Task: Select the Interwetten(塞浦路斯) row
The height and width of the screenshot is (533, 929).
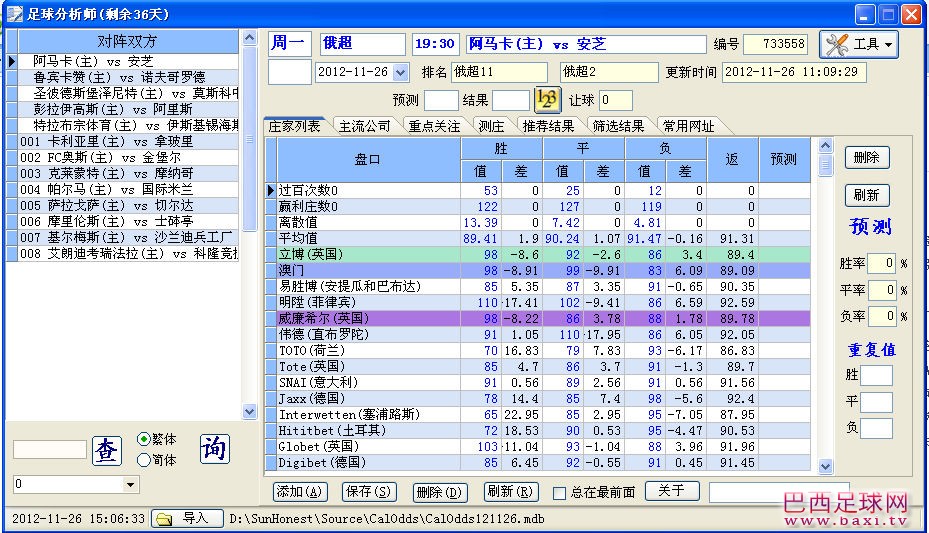Action: click(543, 415)
